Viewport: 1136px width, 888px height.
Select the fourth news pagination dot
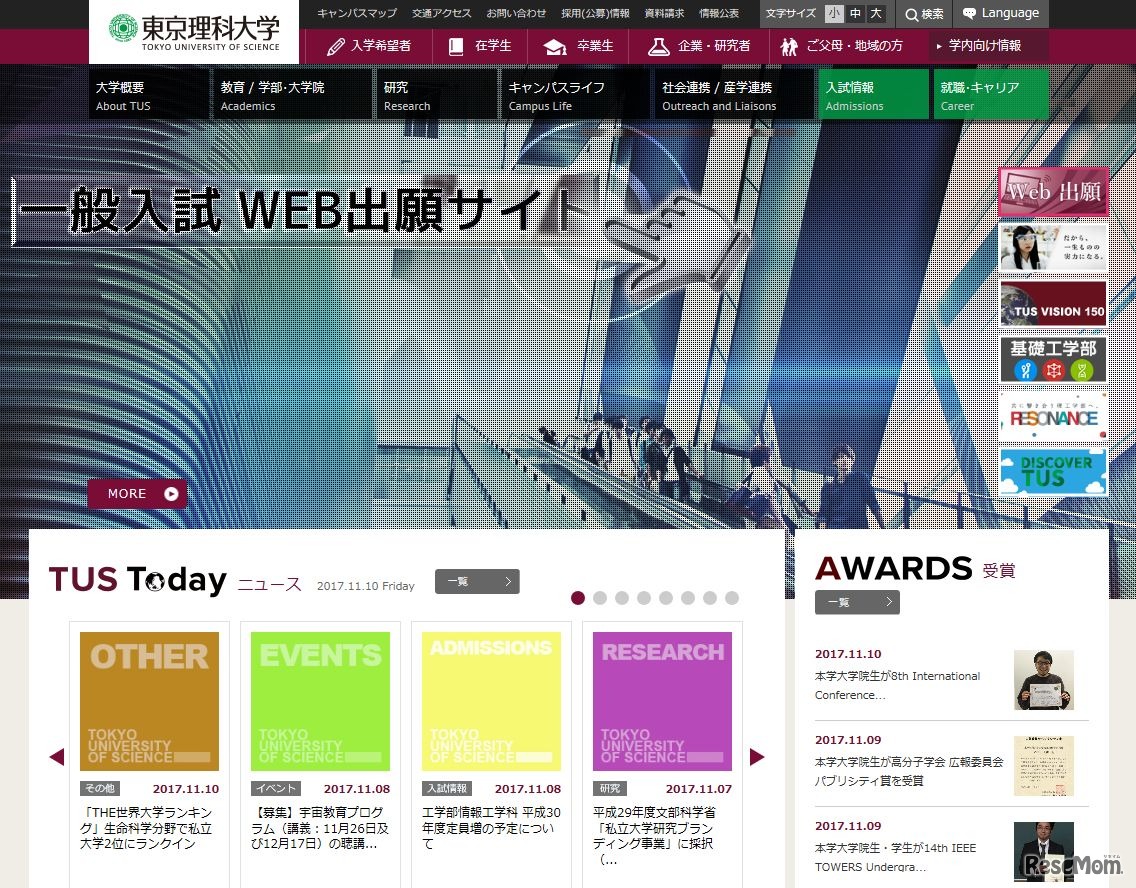644,598
